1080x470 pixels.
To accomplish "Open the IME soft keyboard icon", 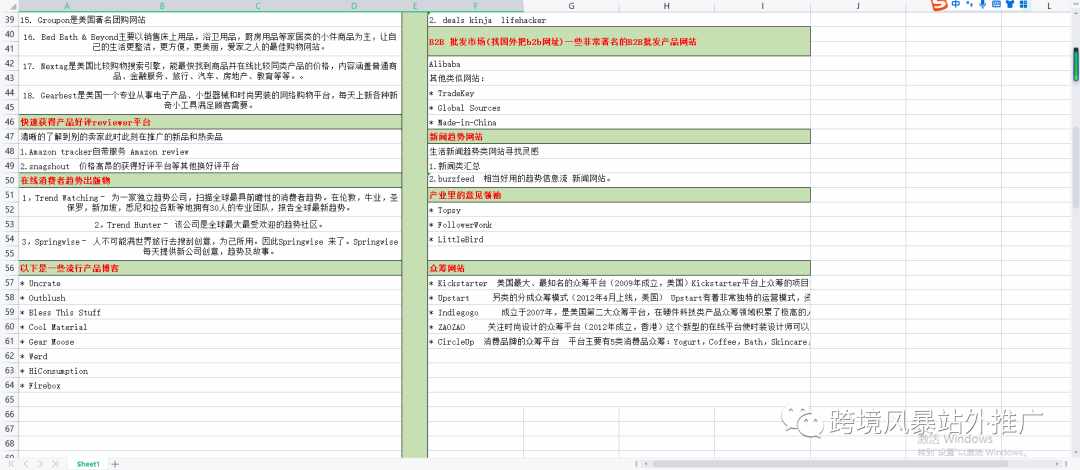I will pos(996,4).
